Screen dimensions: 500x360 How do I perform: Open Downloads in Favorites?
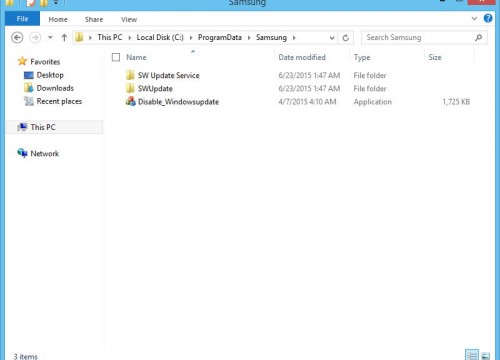(55, 88)
